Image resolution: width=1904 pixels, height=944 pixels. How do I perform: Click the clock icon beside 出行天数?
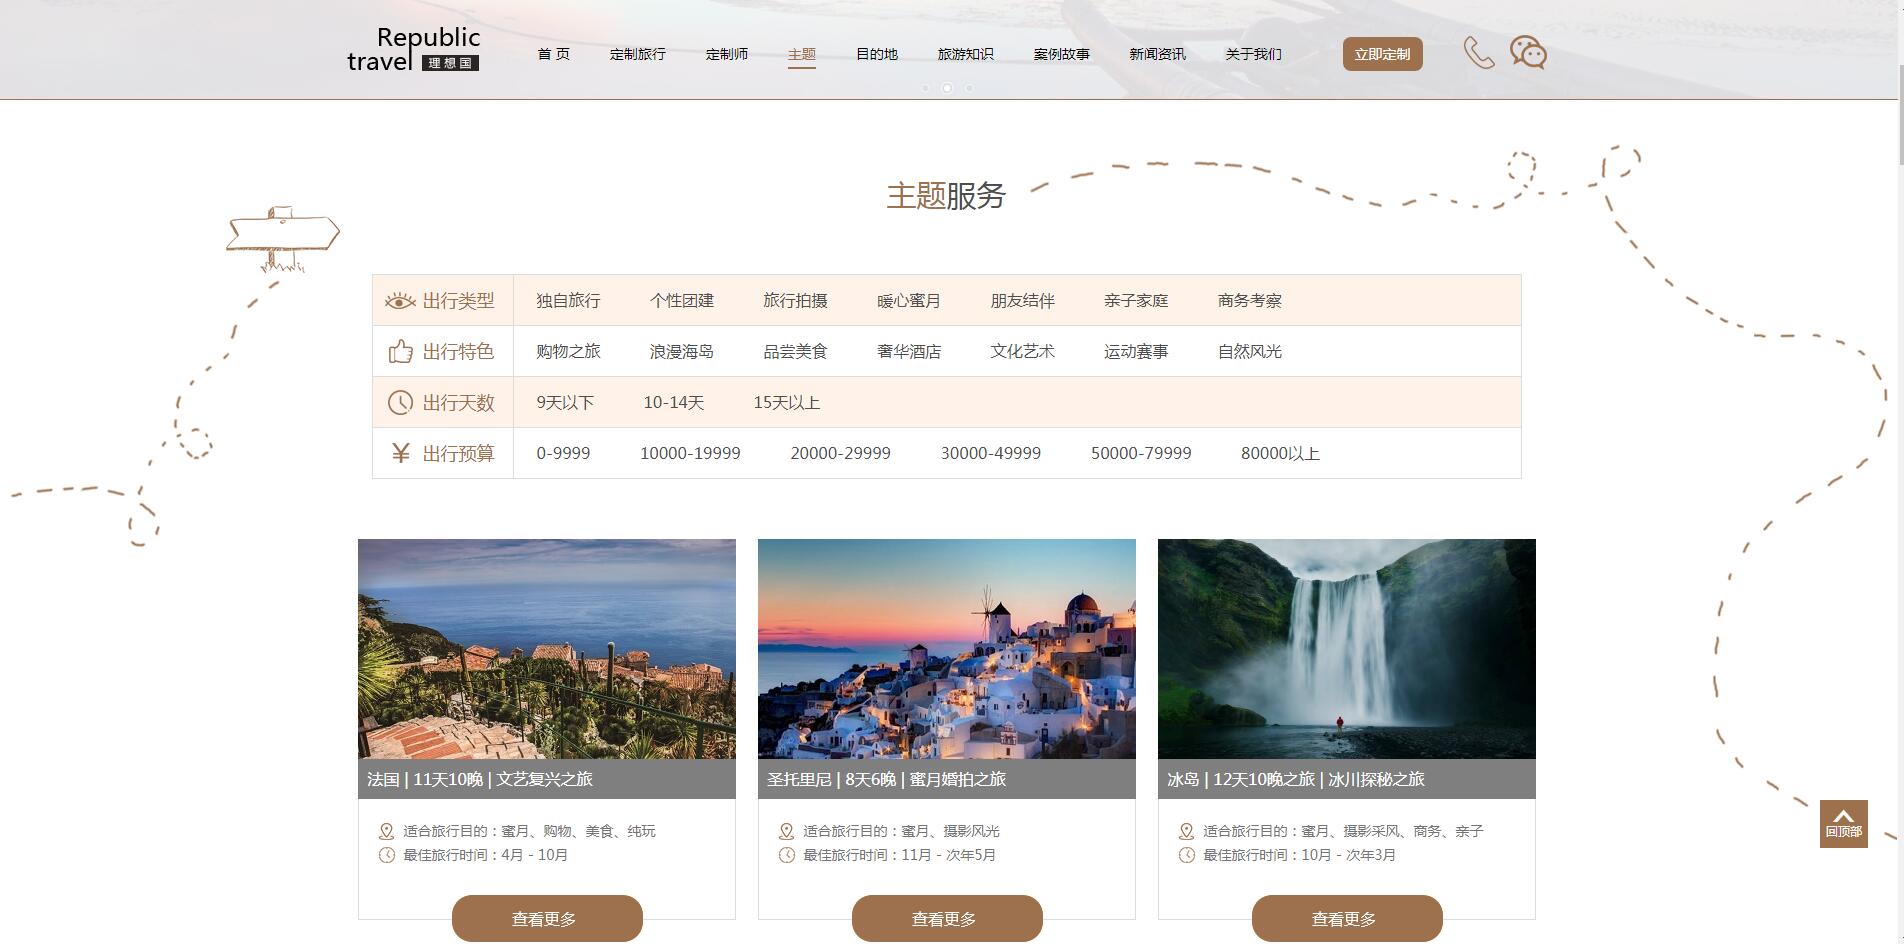click(399, 402)
